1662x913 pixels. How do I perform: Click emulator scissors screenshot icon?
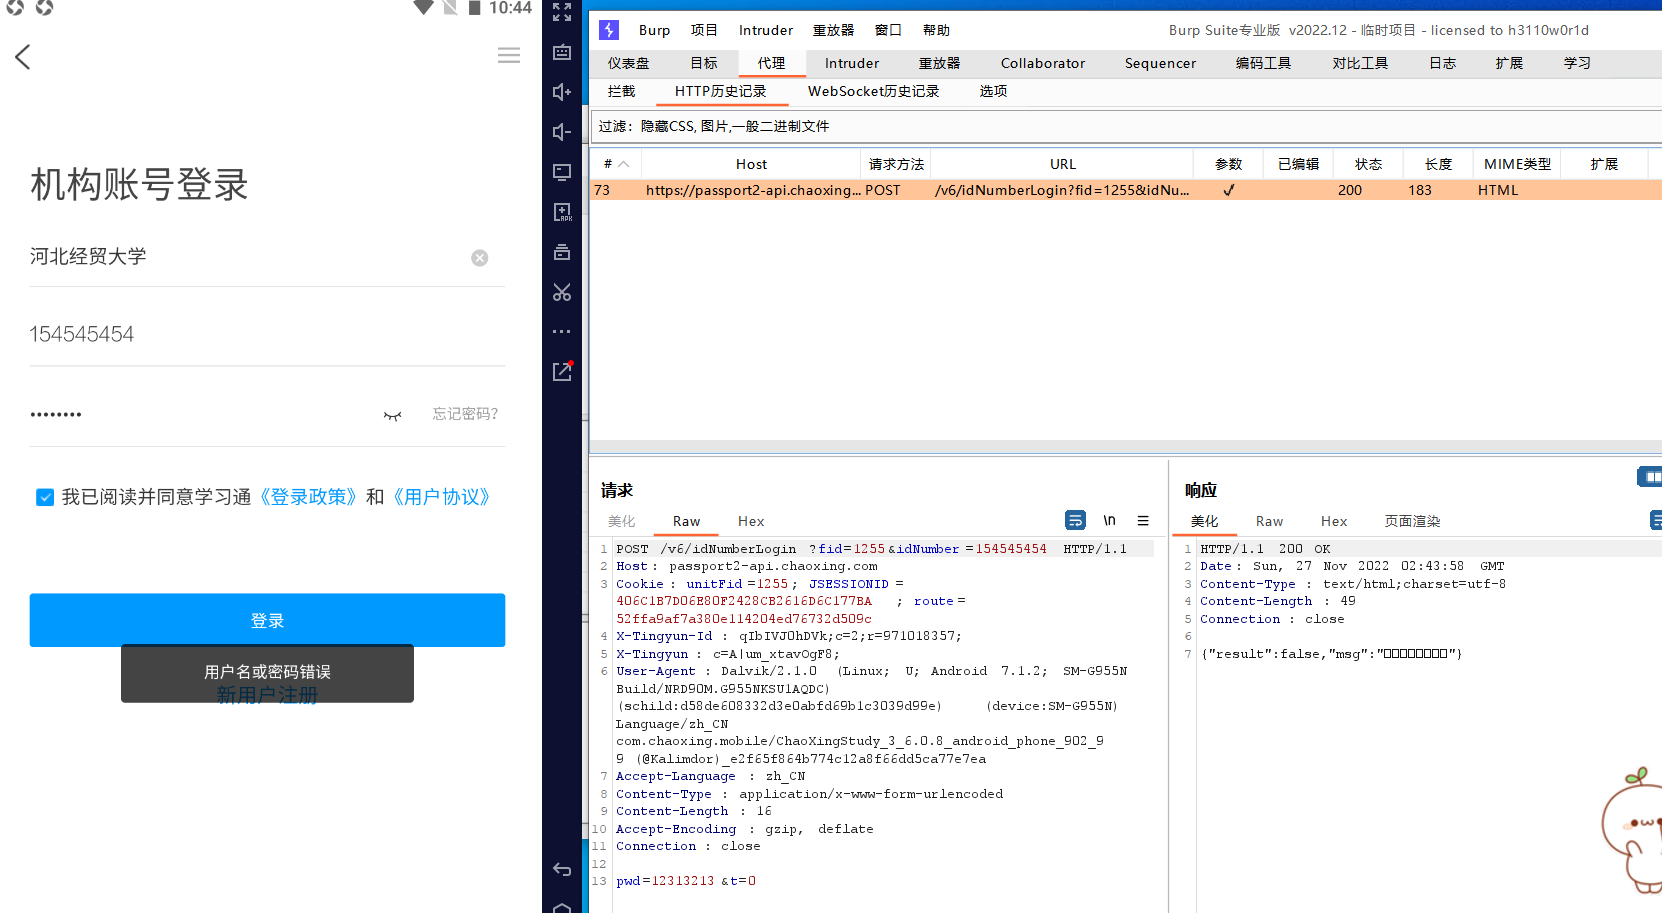[x=562, y=292]
